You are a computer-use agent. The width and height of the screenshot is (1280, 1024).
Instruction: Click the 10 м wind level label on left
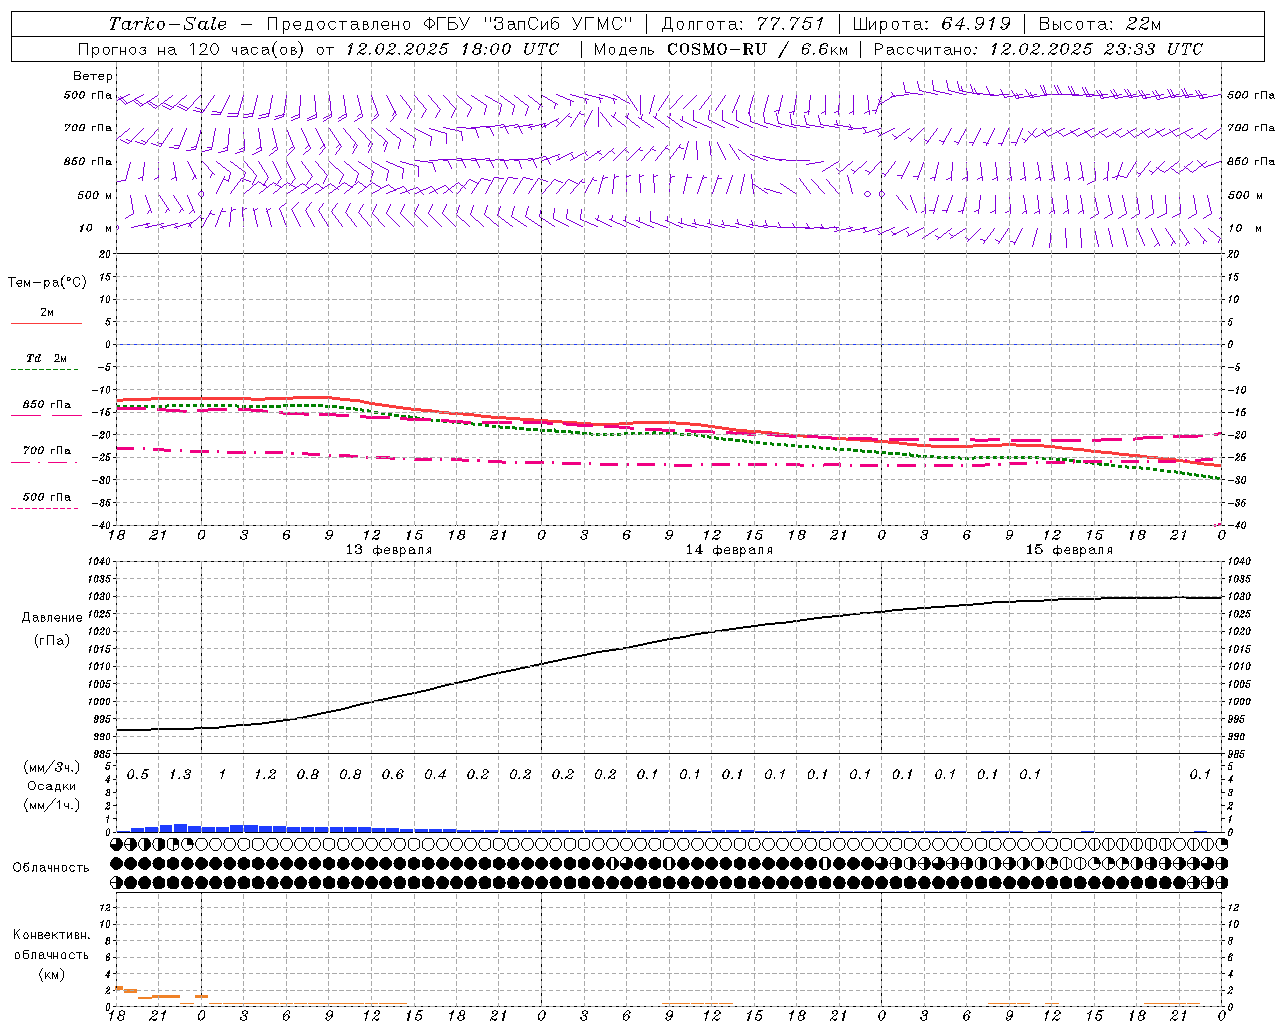pyautogui.click(x=97, y=228)
